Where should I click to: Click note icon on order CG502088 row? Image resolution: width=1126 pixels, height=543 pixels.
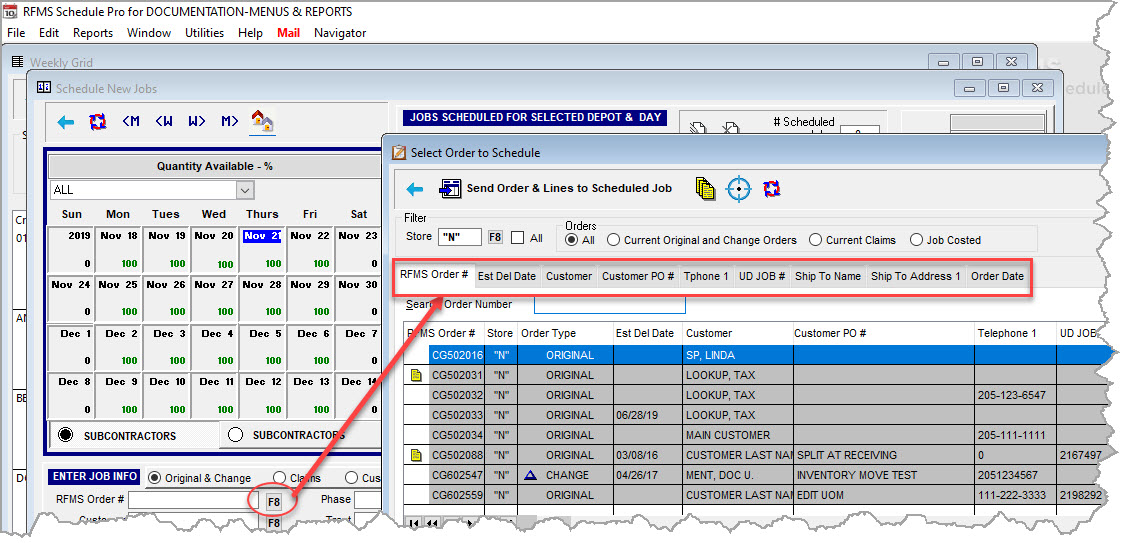(416, 455)
